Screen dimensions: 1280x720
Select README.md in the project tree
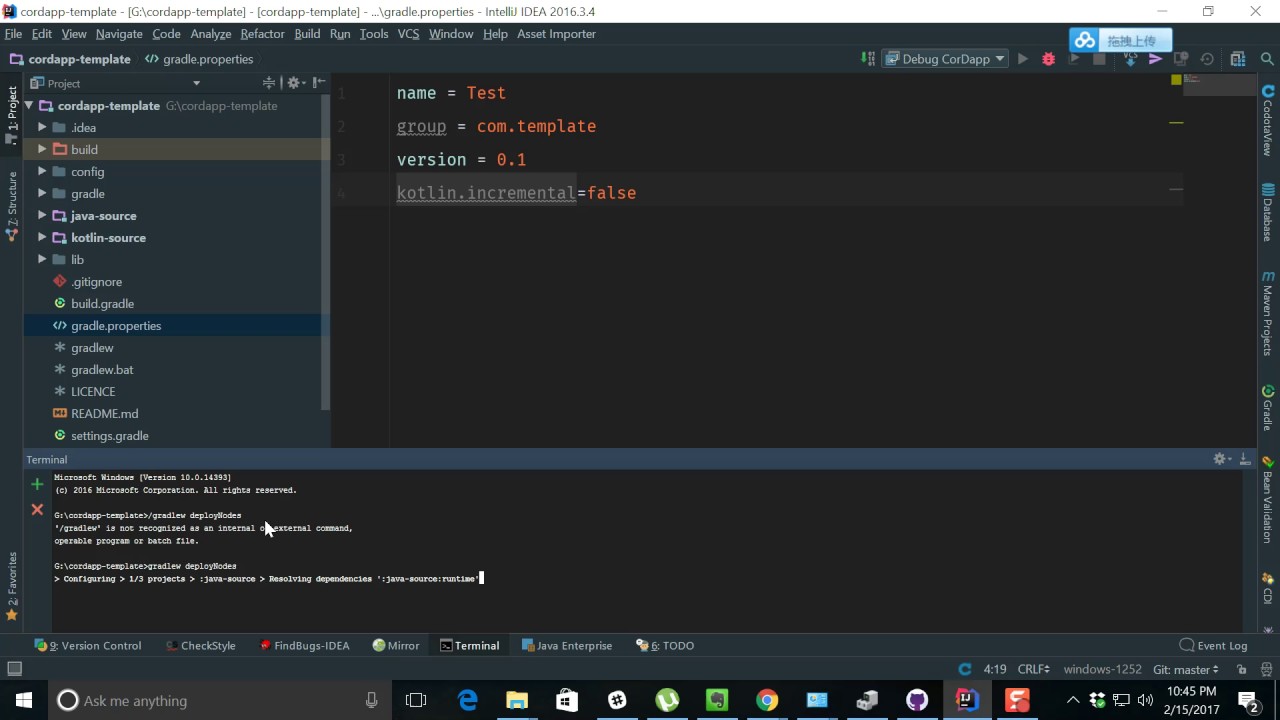click(104, 413)
